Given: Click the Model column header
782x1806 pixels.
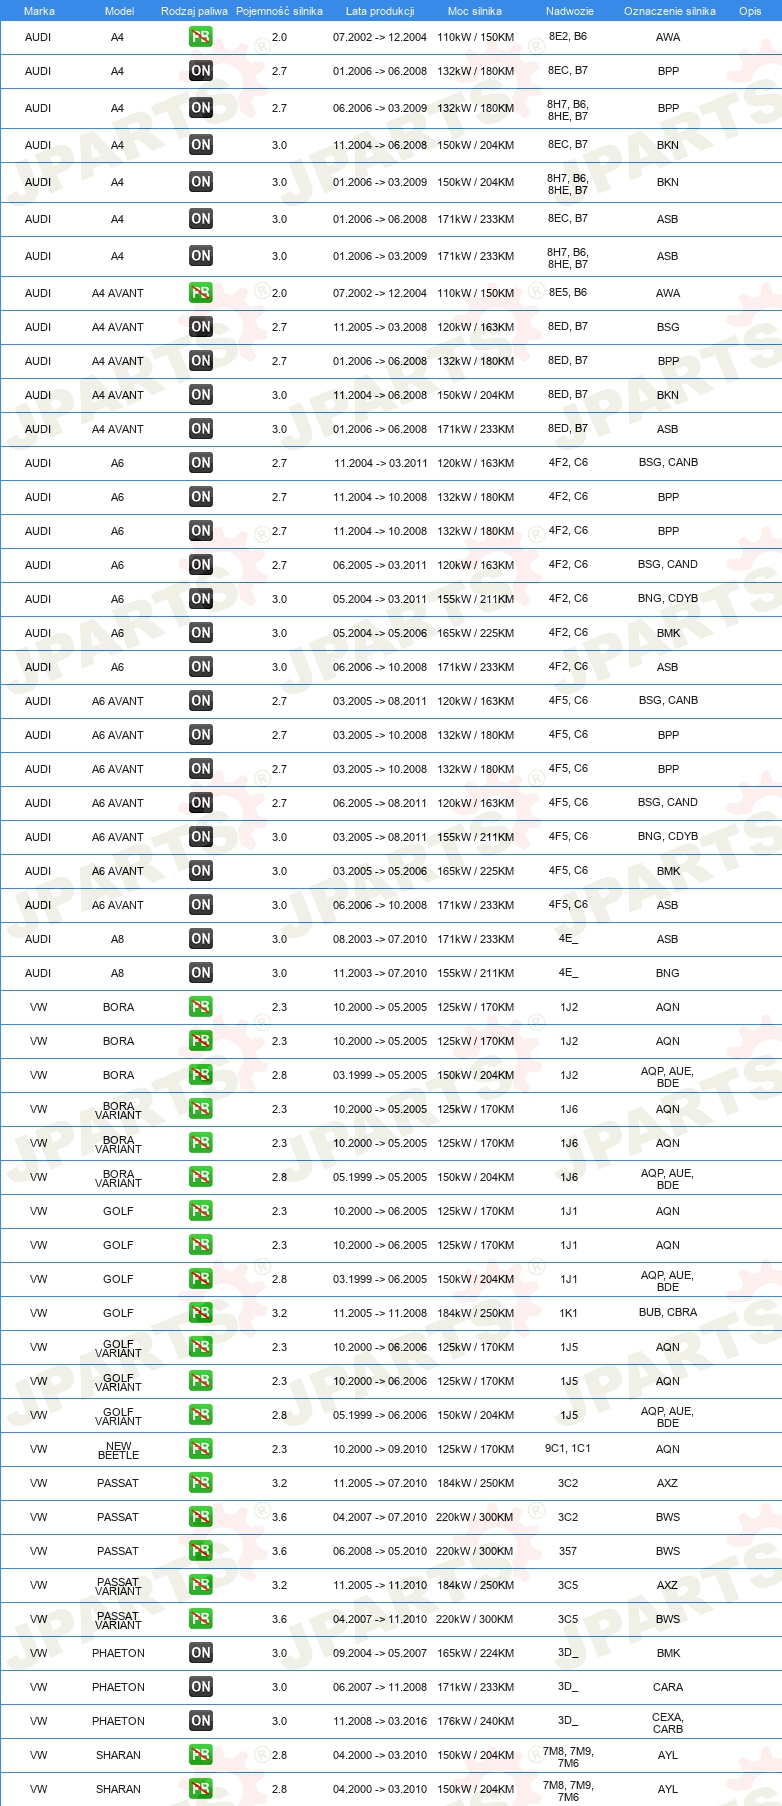Looking at the screenshot, I should coord(119,11).
